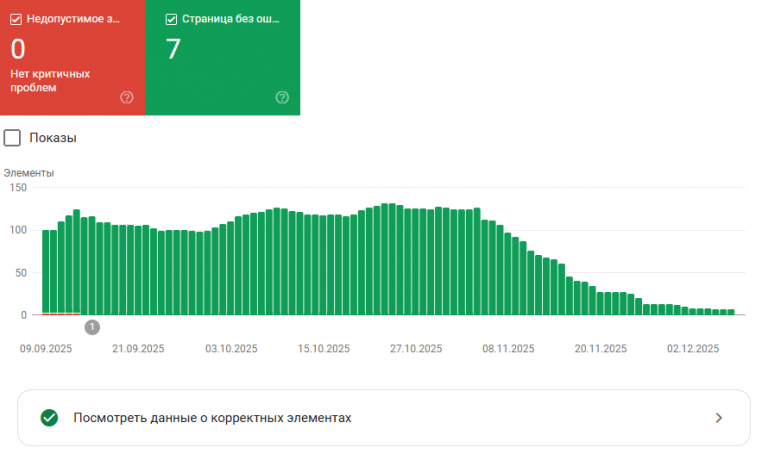This screenshot has height=460, width=768.
Task: Click the chart bar above 08.11.2025 label
Action: tap(508, 274)
